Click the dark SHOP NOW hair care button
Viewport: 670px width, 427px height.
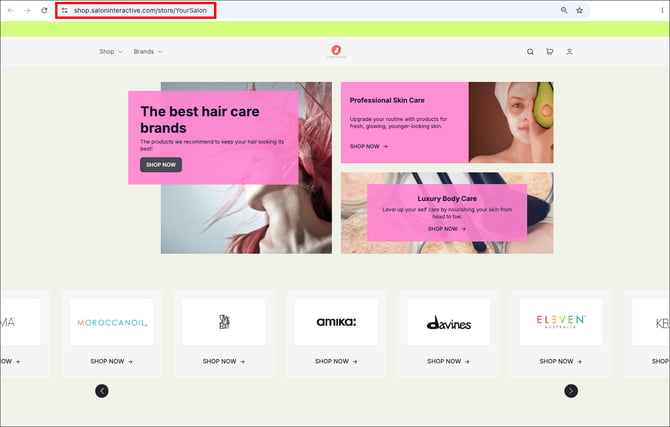(161, 165)
